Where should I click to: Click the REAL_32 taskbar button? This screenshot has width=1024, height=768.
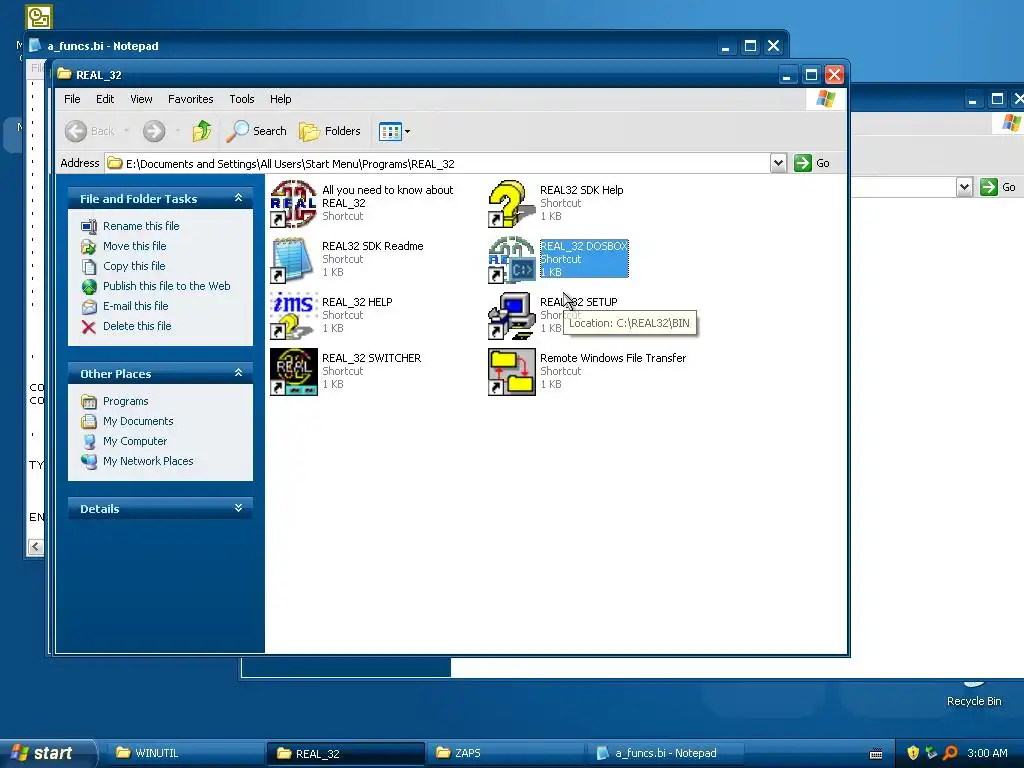coord(345,753)
